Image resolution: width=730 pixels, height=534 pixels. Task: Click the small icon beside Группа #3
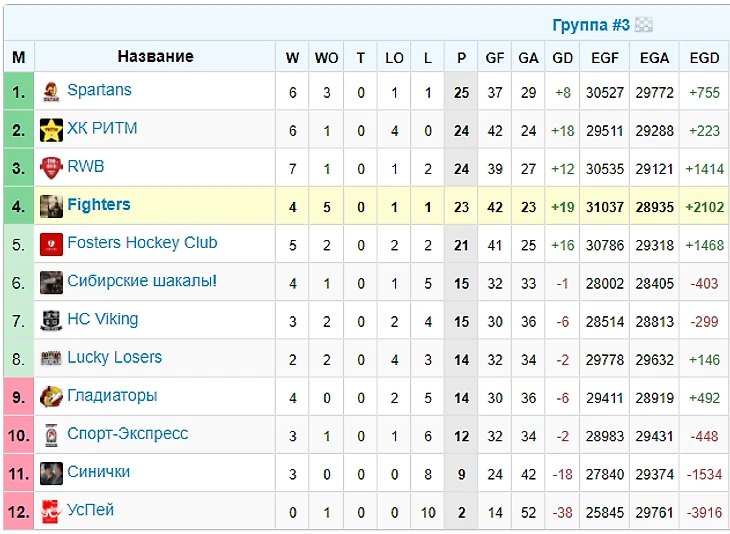(x=644, y=25)
